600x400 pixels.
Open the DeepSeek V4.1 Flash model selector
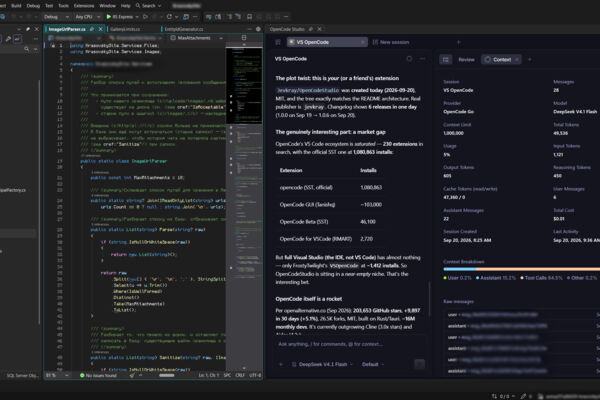pos(322,364)
